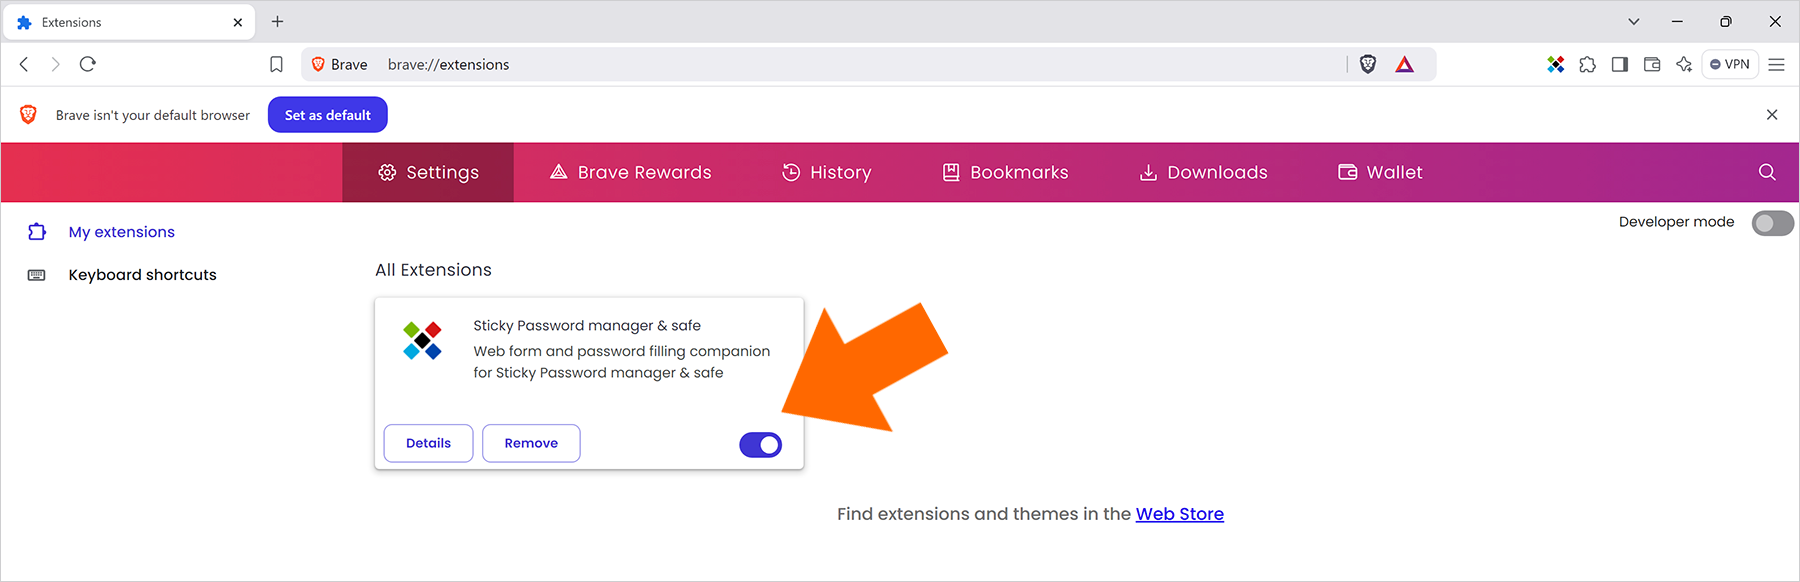Select Keyboard shortcuts in sidebar
1800x582 pixels.
(x=142, y=275)
